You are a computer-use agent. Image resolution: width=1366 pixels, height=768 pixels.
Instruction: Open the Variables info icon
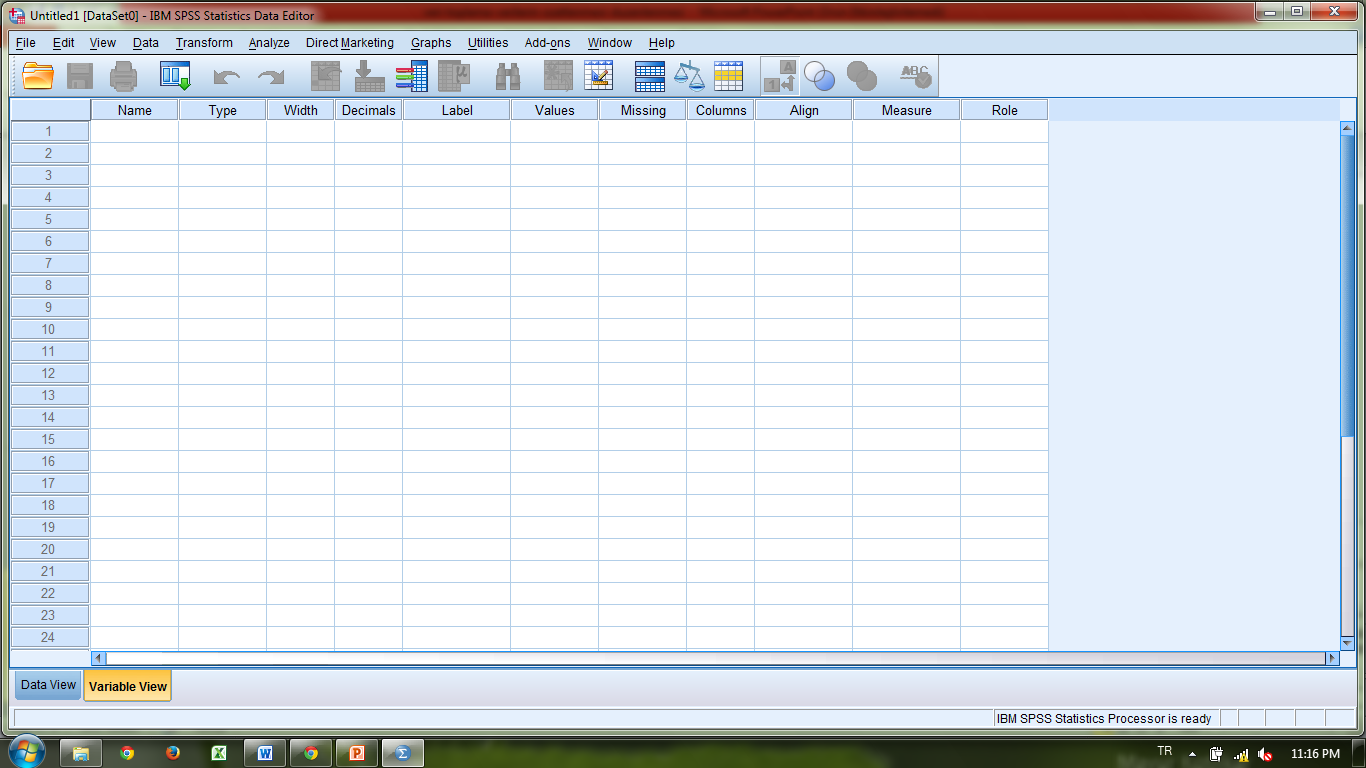411,76
